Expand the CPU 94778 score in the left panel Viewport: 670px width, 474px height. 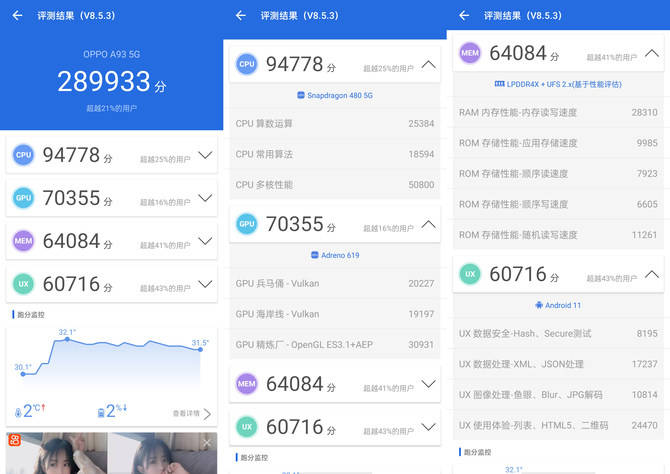click(205, 155)
